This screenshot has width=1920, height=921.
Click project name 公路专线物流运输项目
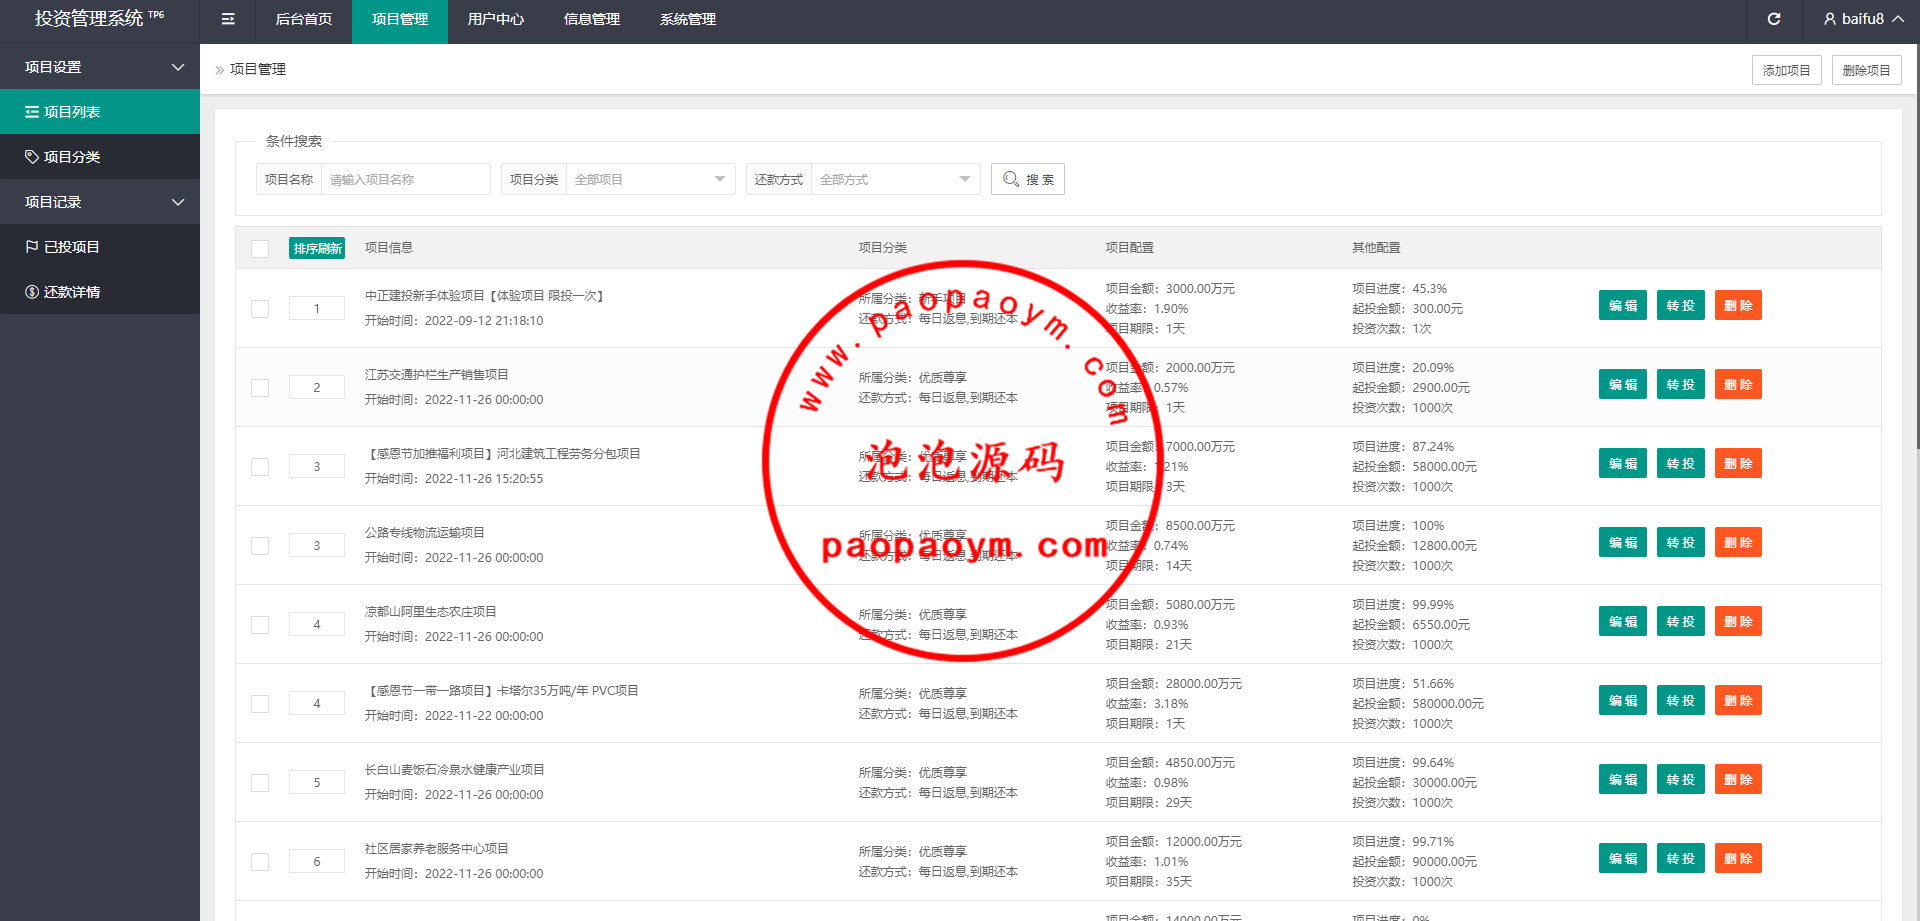(x=424, y=533)
